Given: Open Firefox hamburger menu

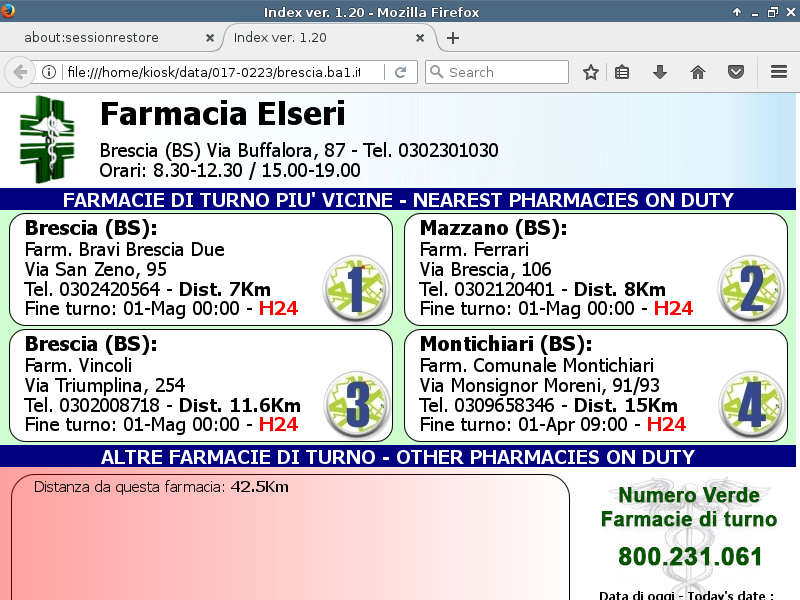Looking at the screenshot, I should tap(779, 72).
